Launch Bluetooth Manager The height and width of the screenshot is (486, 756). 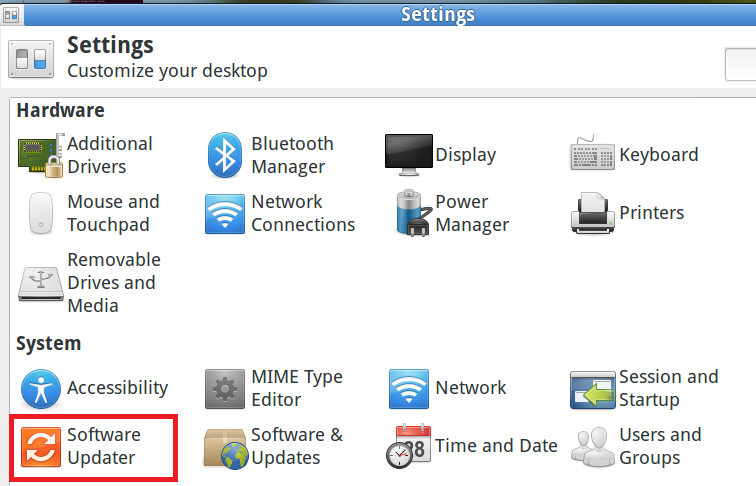point(270,155)
